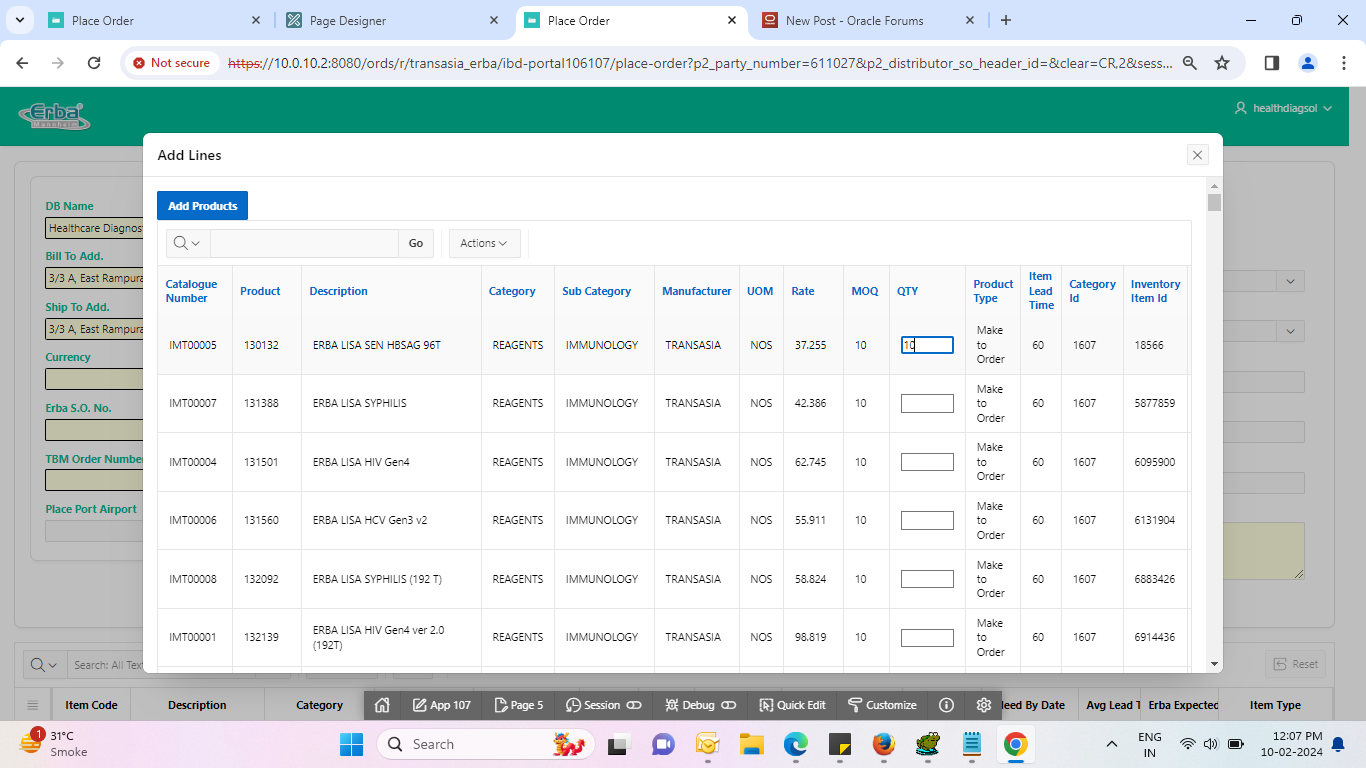Screen dimensions: 1366x768
Task: Click the Manufacturer column header
Action: [x=696, y=291]
